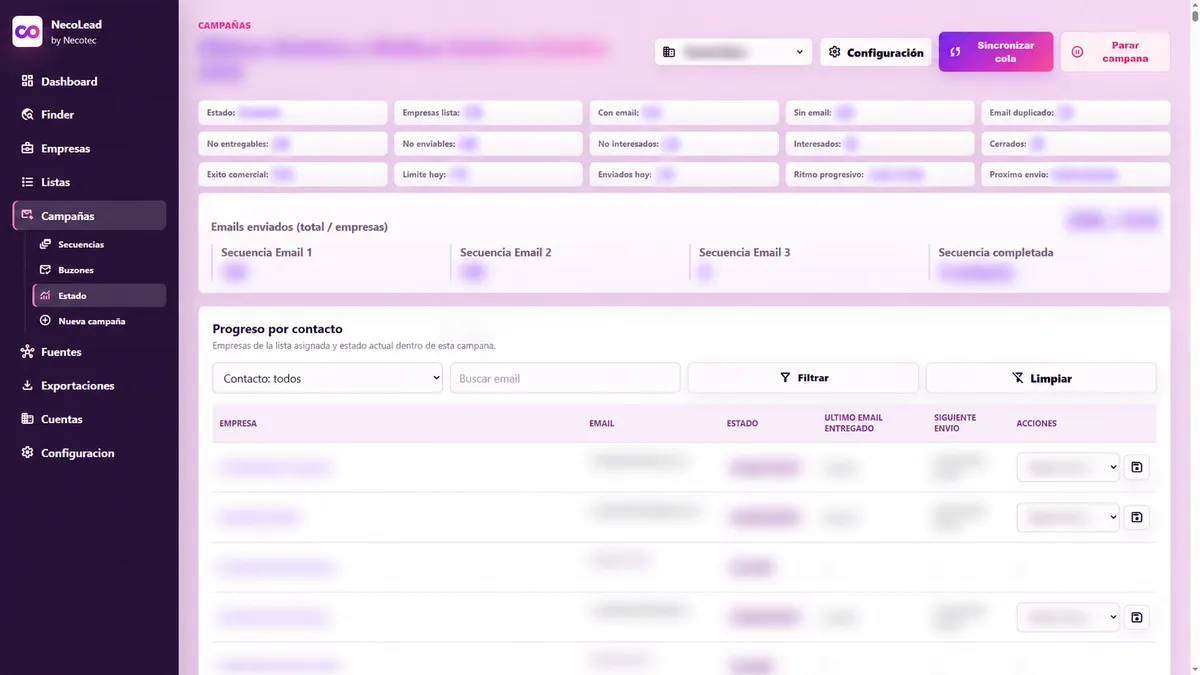The width and height of the screenshot is (1200, 675).
Task: Click the Parar campana button
Action: coord(1115,52)
